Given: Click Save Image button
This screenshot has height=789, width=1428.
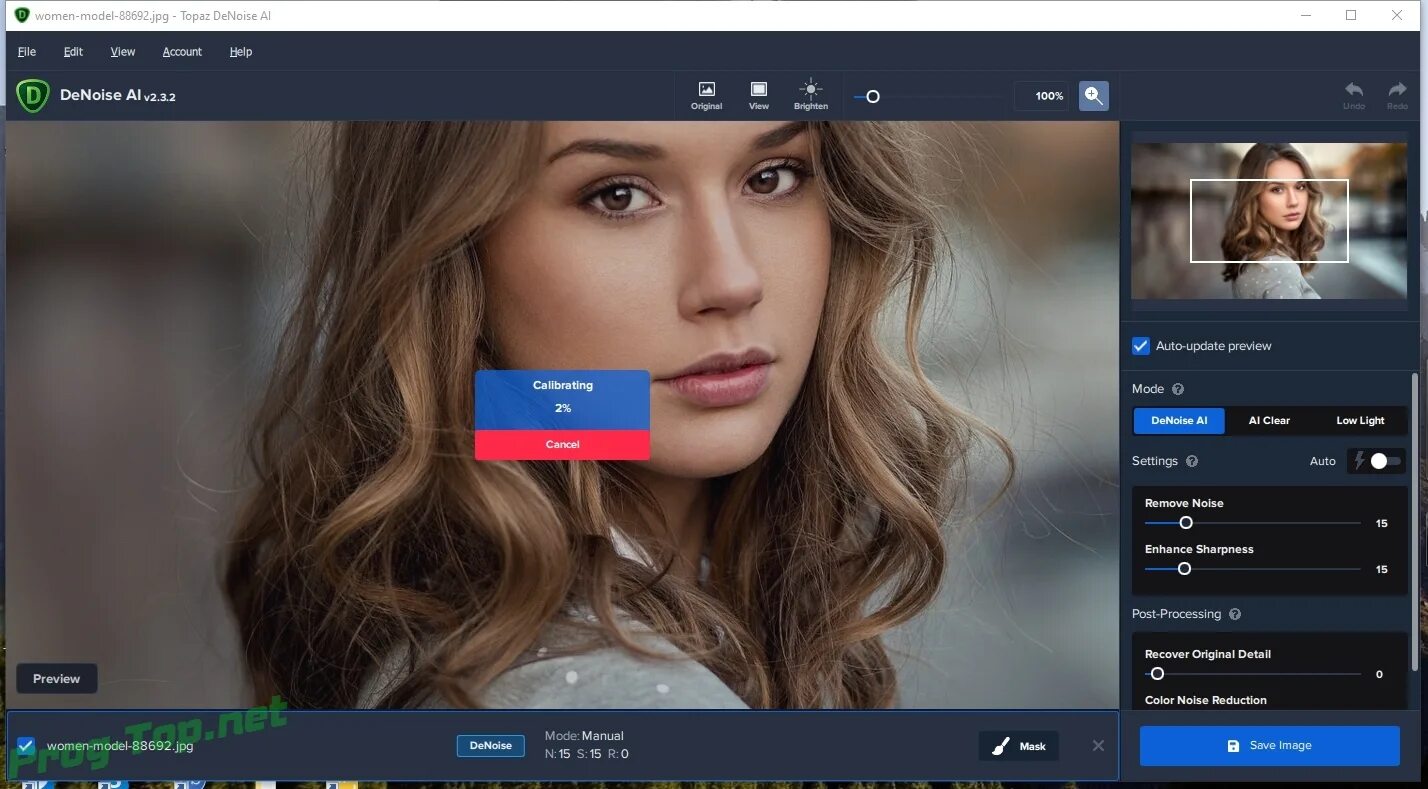Looking at the screenshot, I should pyautogui.click(x=1269, y=746).
